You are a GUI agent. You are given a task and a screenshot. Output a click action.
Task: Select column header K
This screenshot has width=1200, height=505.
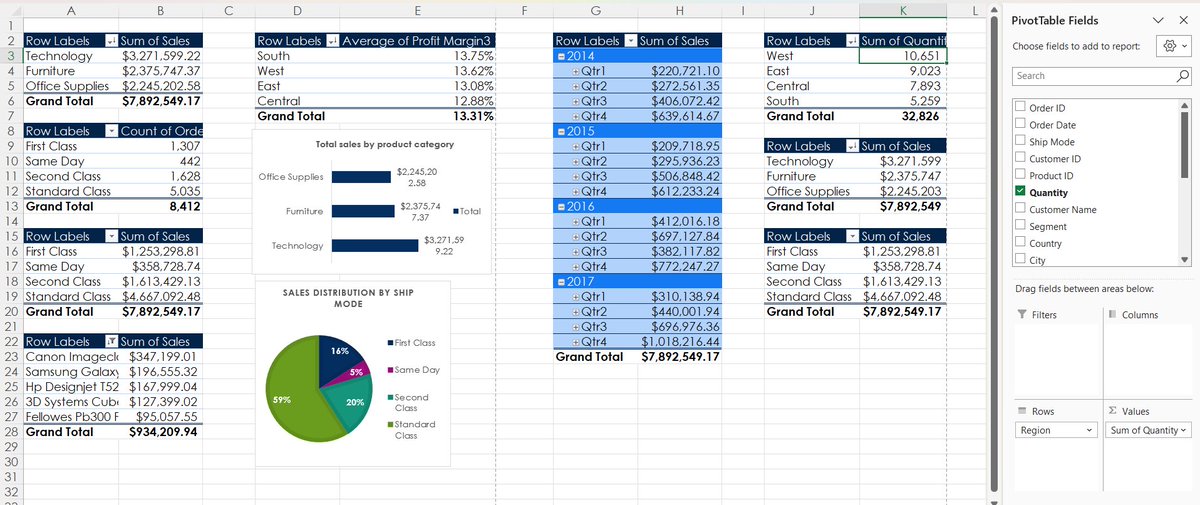903,11
